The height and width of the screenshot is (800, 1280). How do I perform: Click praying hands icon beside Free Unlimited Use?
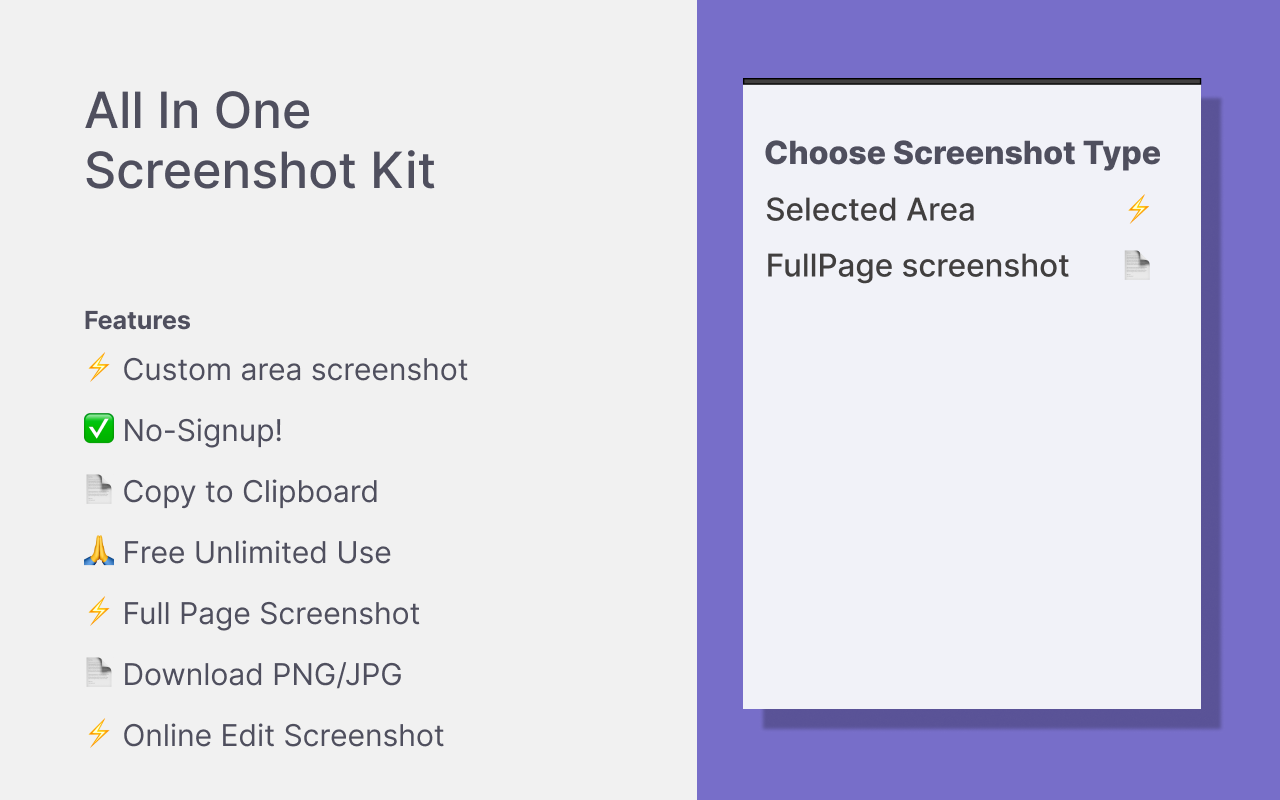click(x=98, y=551)
